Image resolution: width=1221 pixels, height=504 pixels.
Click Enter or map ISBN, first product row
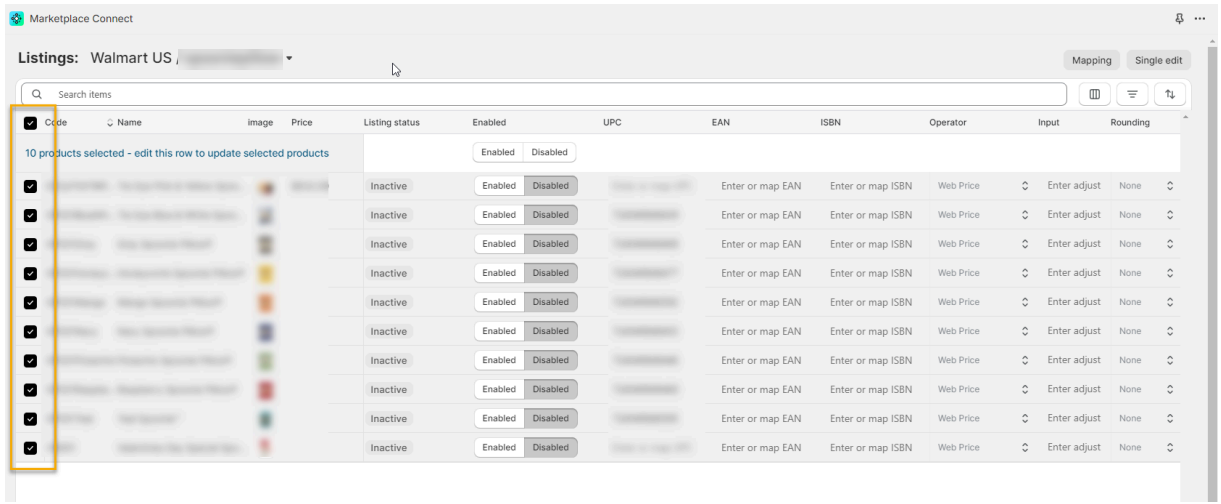point(870,186)
